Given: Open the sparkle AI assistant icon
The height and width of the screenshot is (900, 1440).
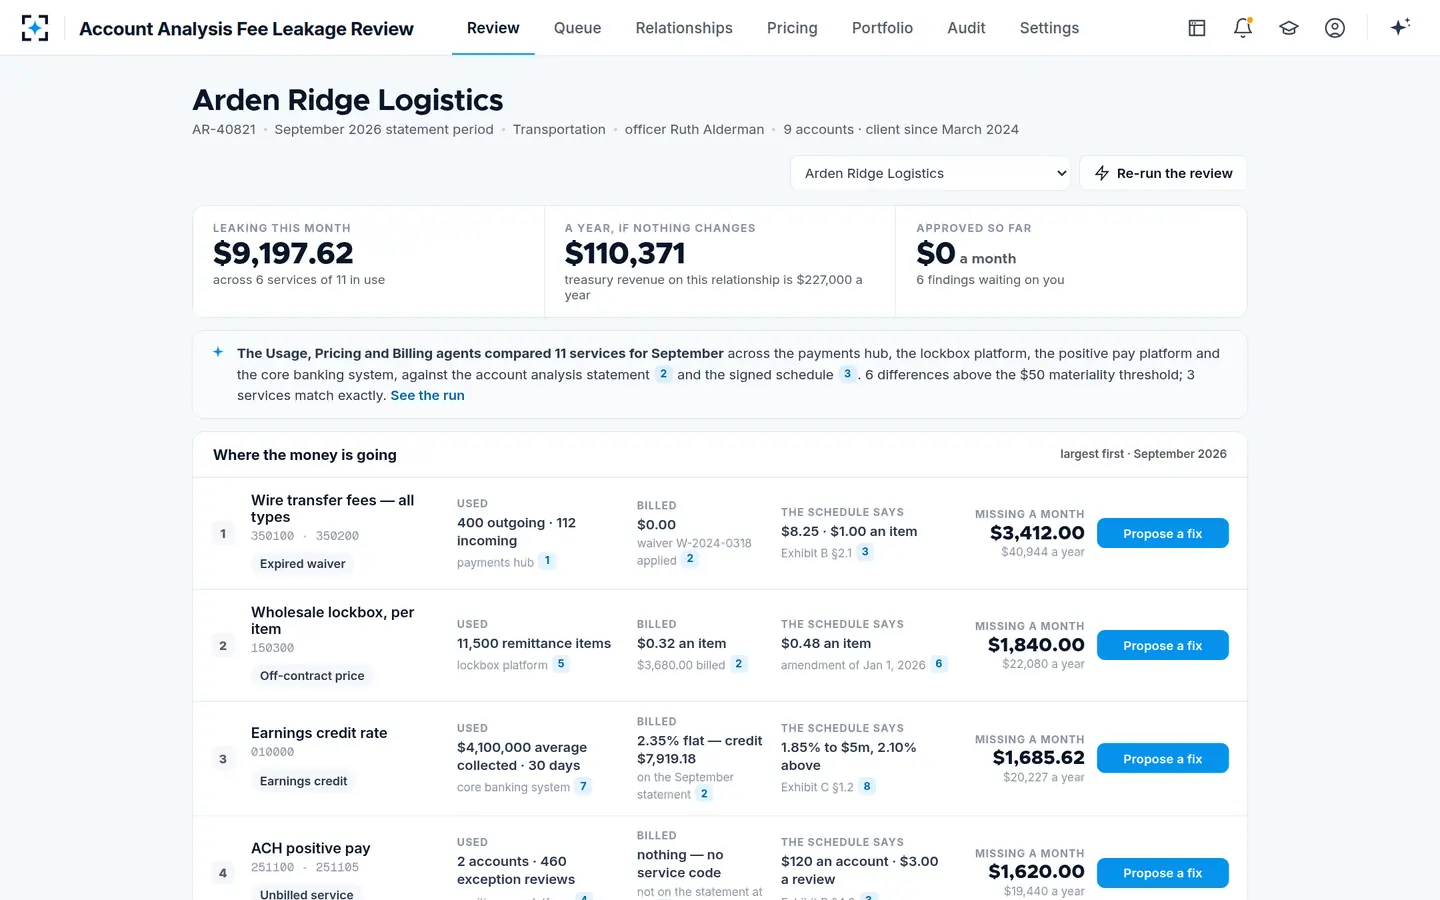Looking at the screenshot, I should point(1400,28).
